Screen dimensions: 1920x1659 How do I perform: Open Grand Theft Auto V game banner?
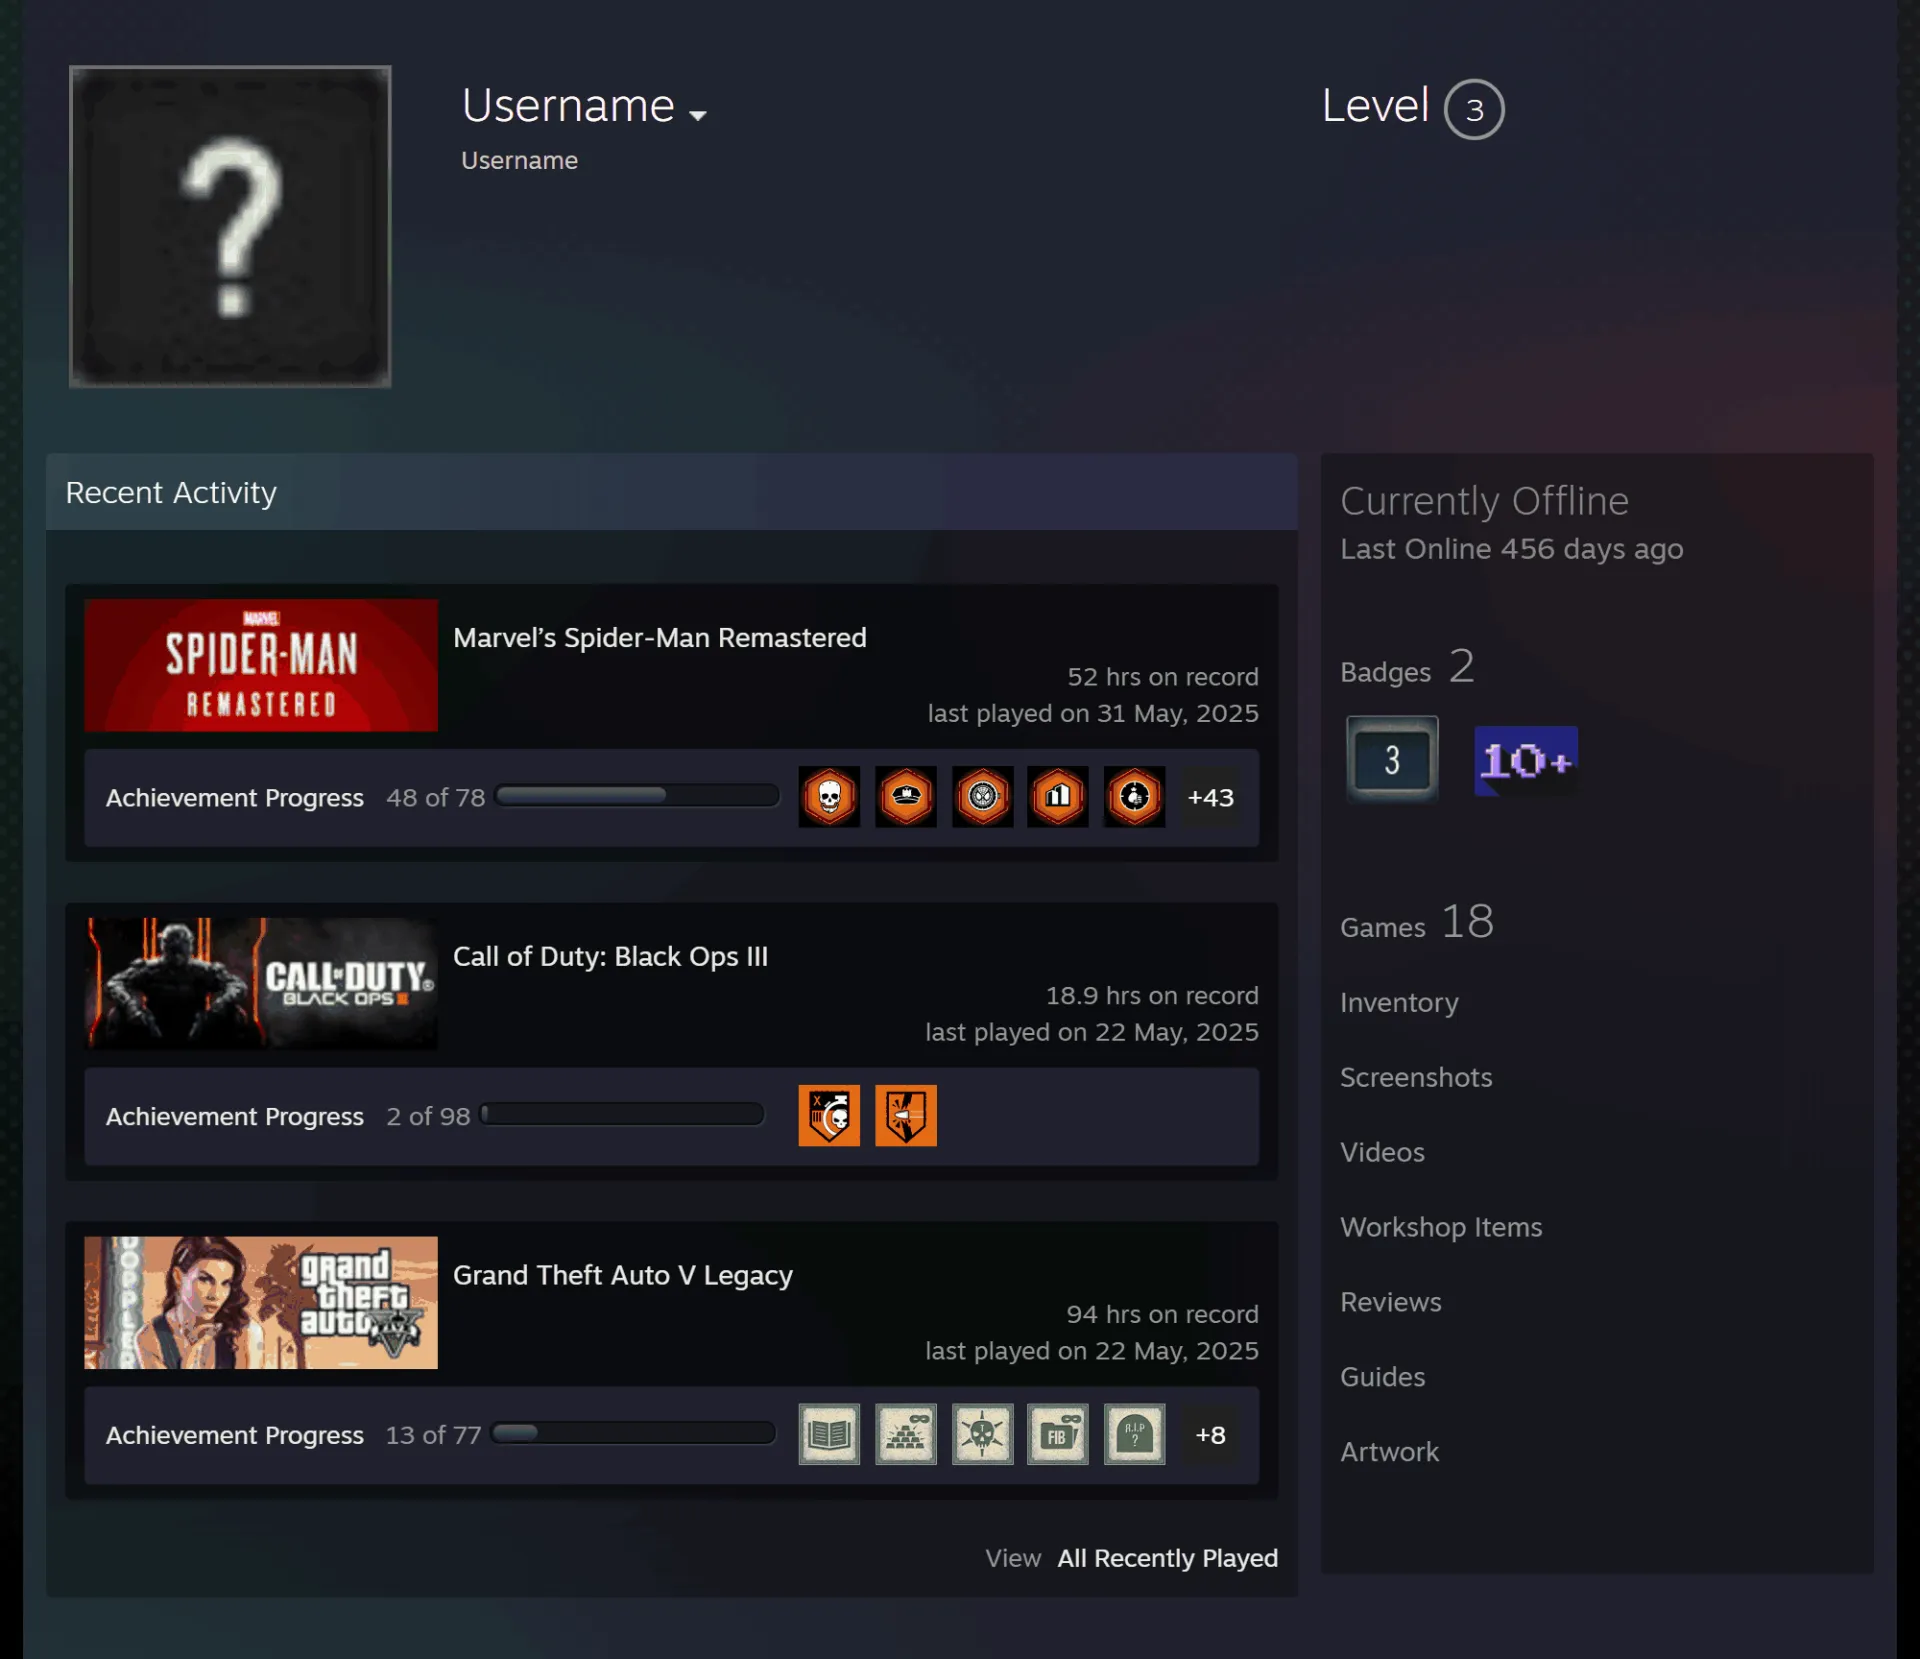[261, 1302]
